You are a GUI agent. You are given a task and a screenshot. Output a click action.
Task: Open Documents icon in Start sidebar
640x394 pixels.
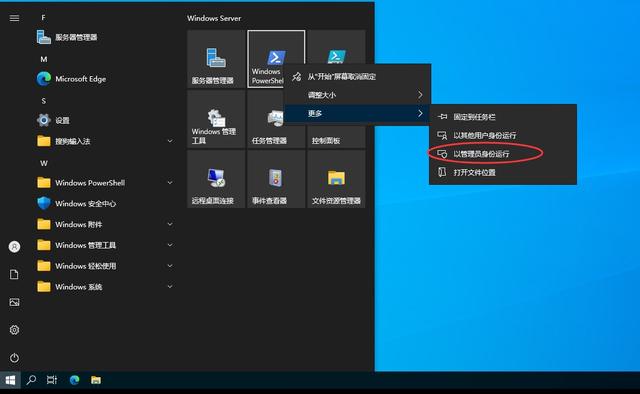14,274
